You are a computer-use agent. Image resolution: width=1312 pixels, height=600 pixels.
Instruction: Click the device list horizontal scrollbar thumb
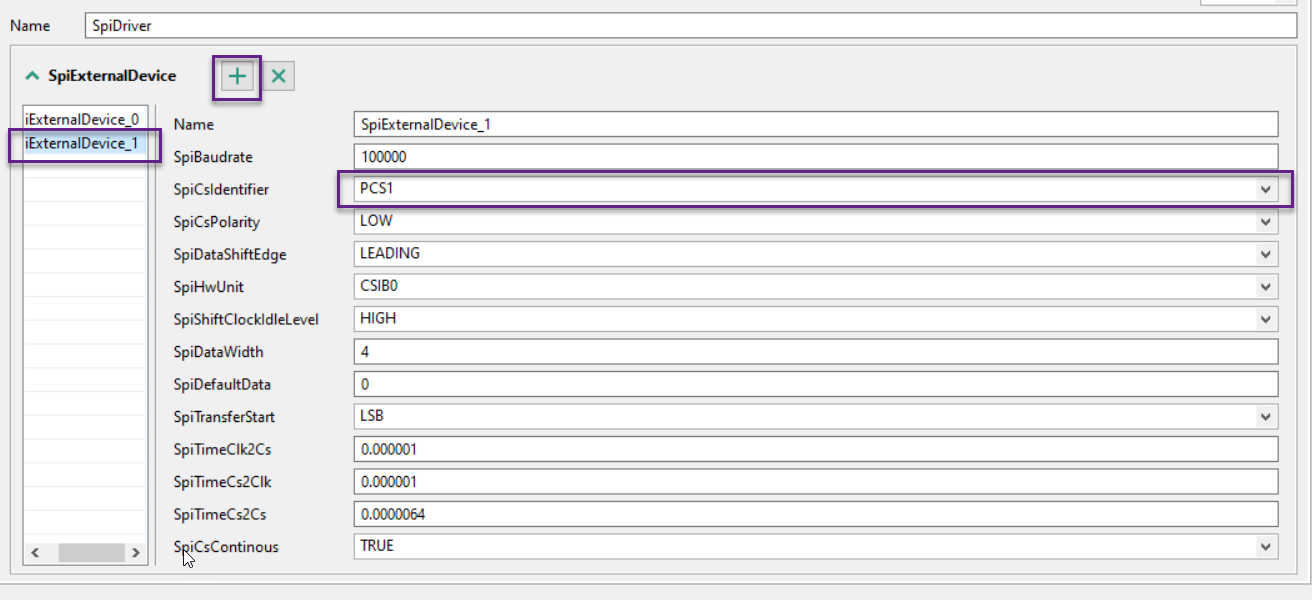click(x=90, y=553)
